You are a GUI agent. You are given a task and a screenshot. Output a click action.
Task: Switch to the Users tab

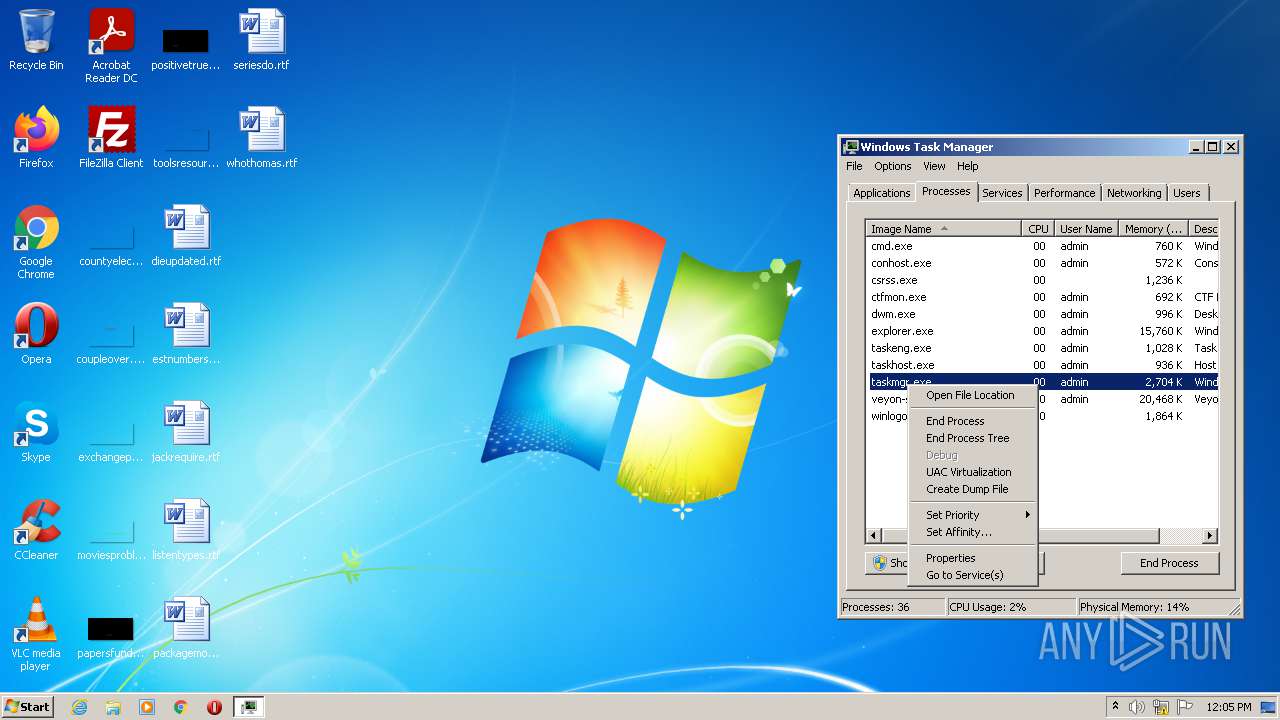[x=1187, y=193]
